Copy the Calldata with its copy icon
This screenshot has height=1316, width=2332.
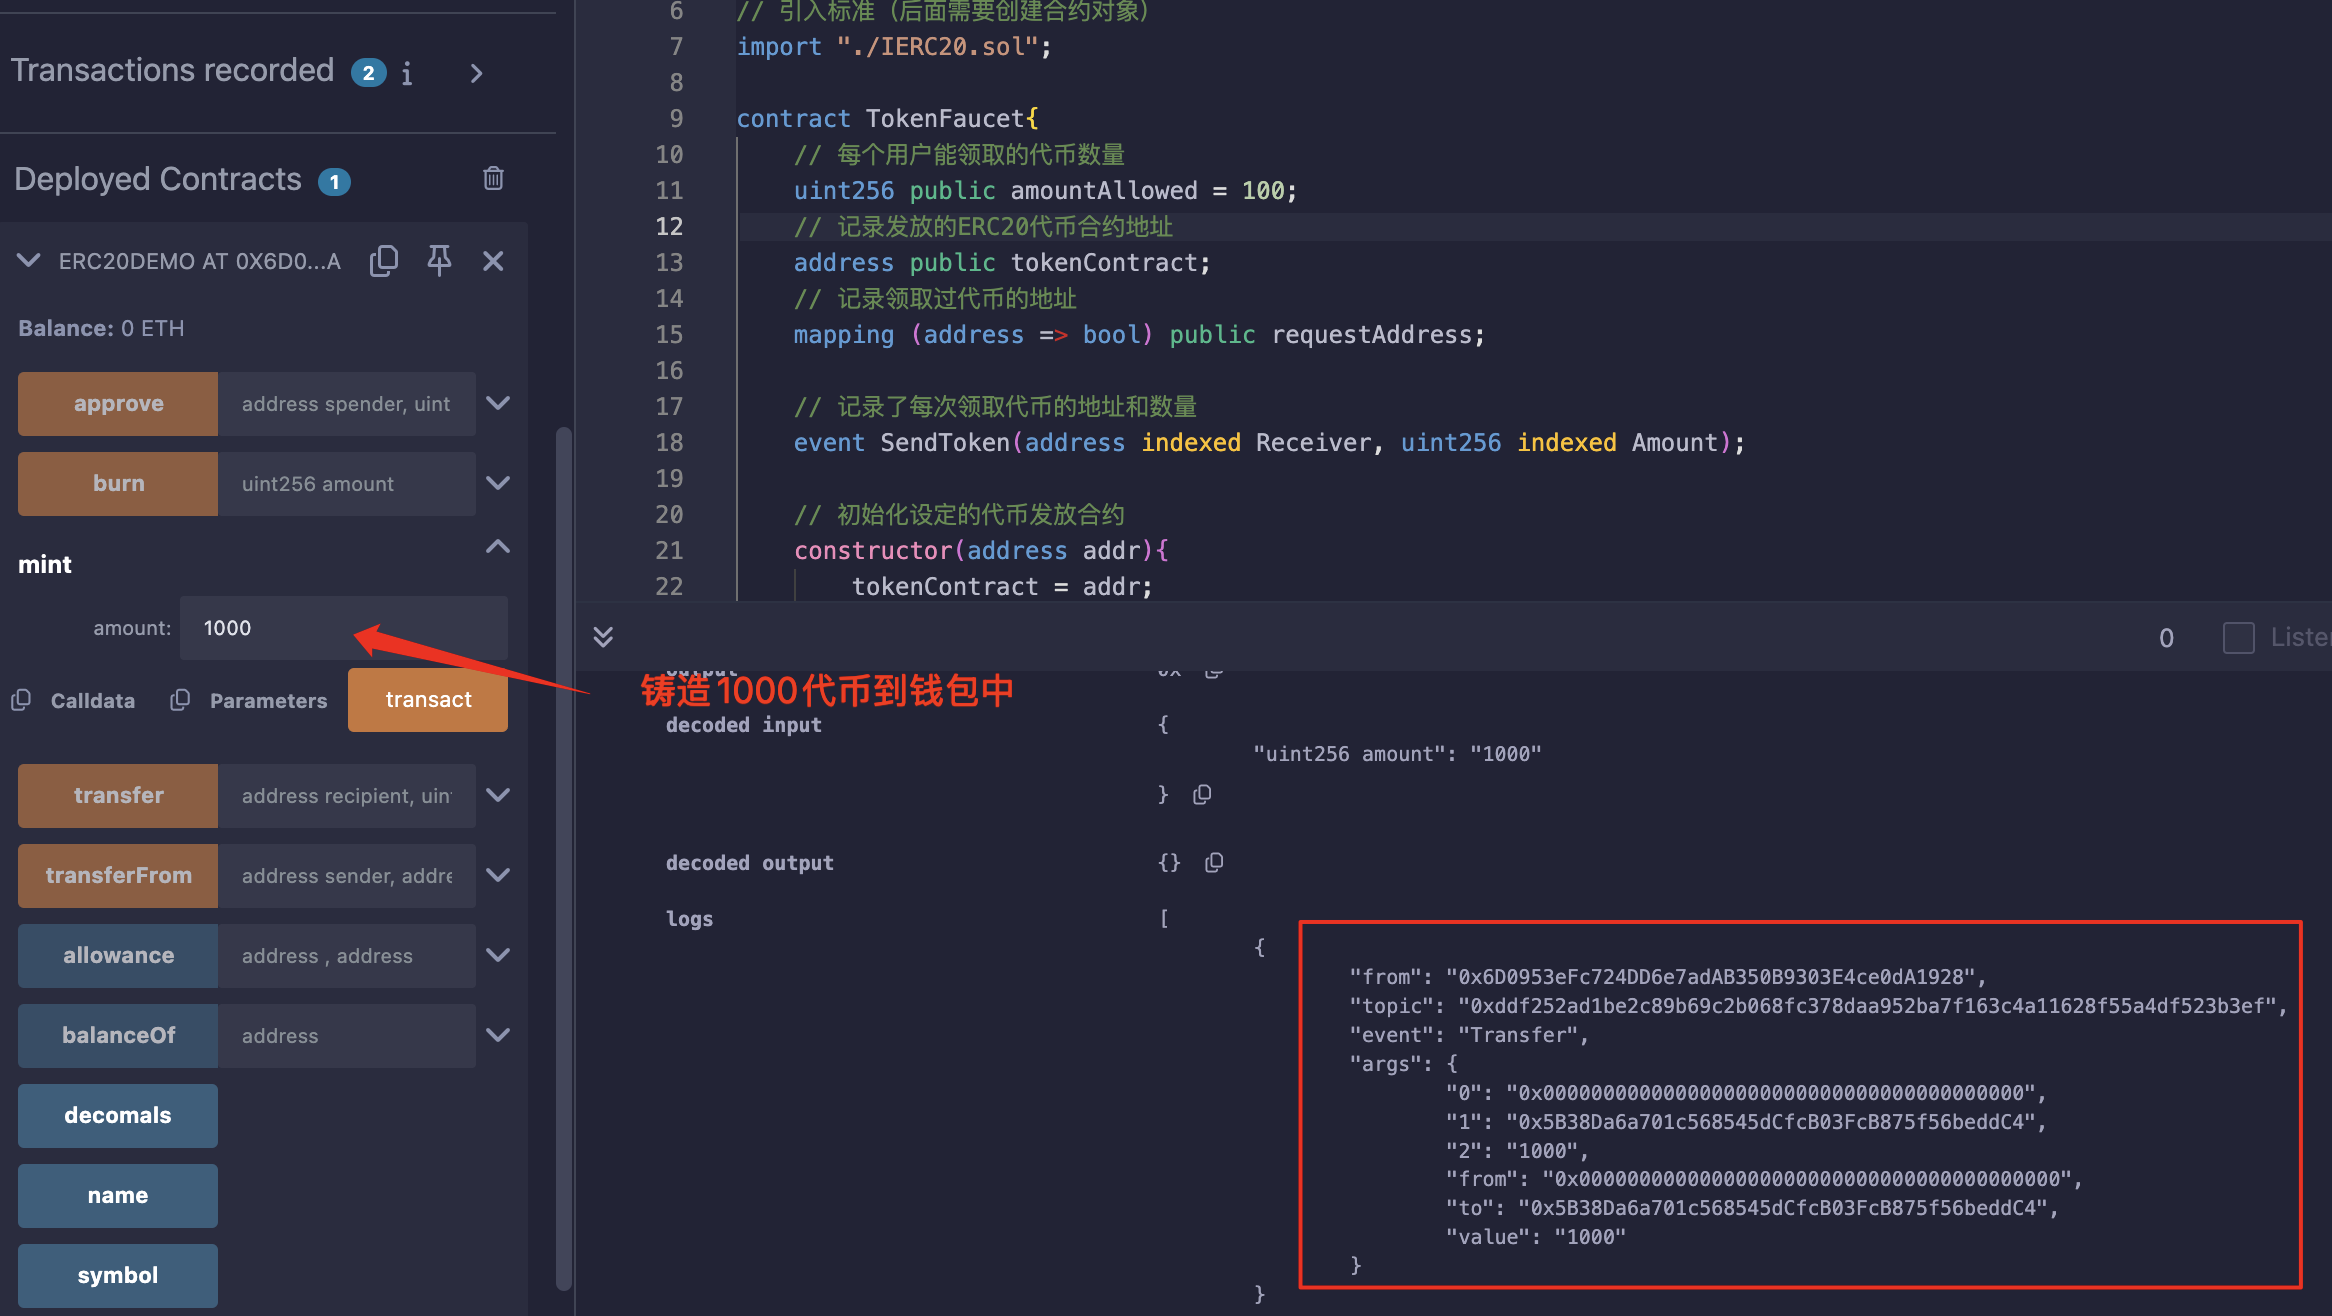[x=21, y=700]
